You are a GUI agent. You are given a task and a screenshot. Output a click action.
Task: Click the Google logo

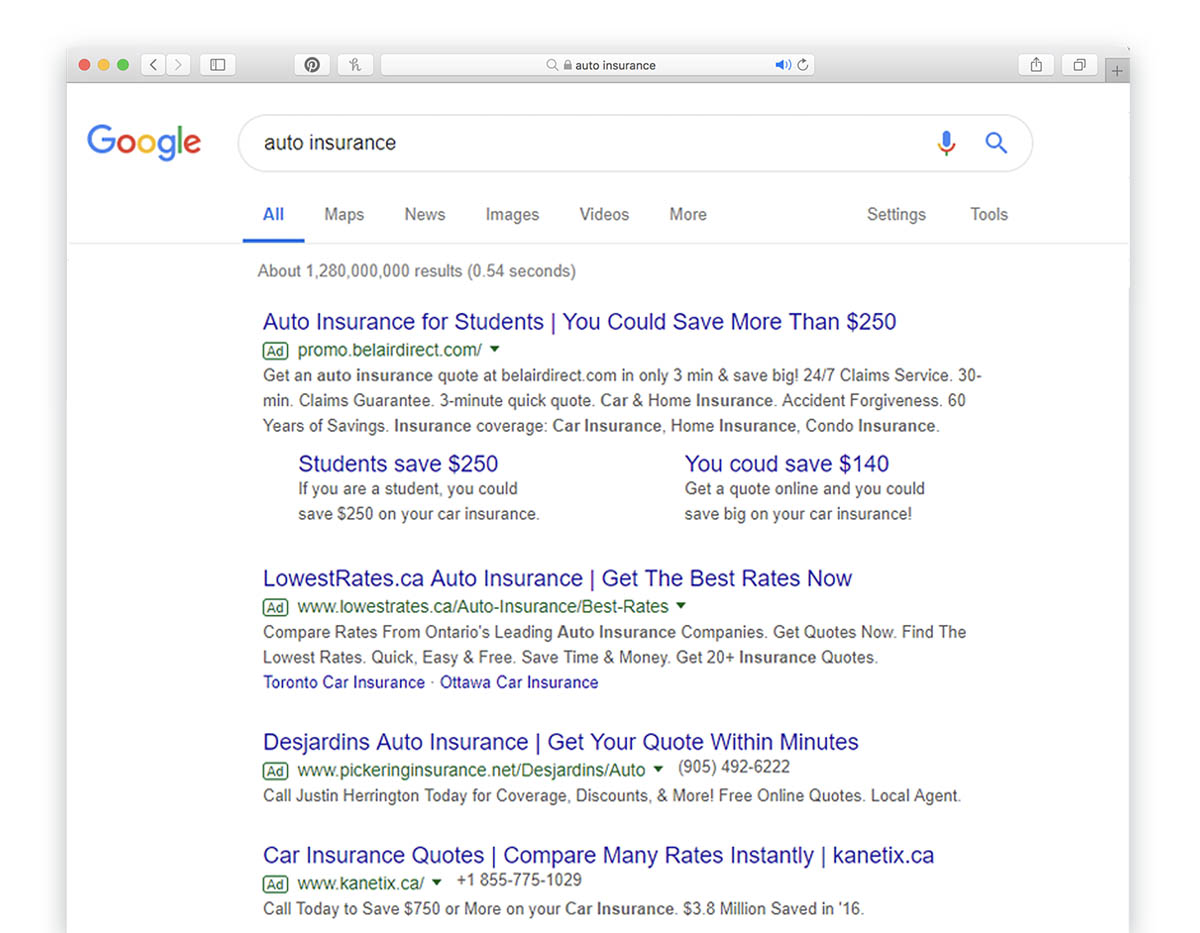tap(144, 142)
